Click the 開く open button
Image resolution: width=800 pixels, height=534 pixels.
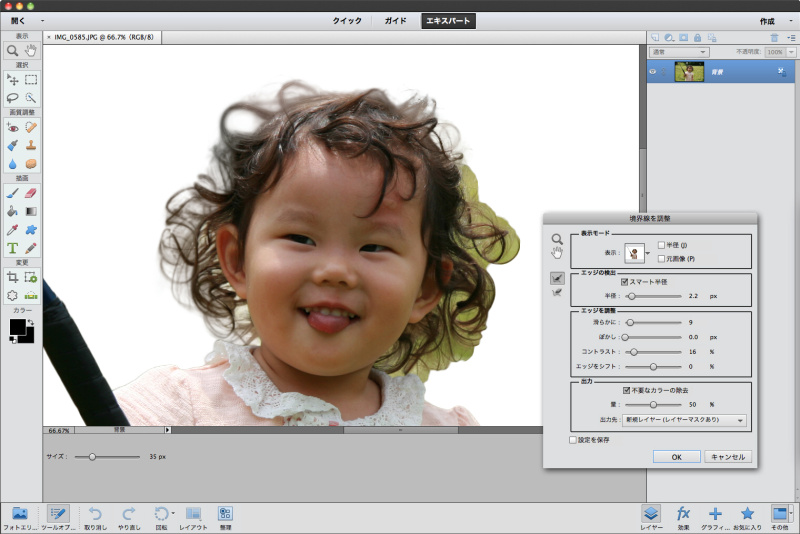pyautogui.click(x=18, y=21)
